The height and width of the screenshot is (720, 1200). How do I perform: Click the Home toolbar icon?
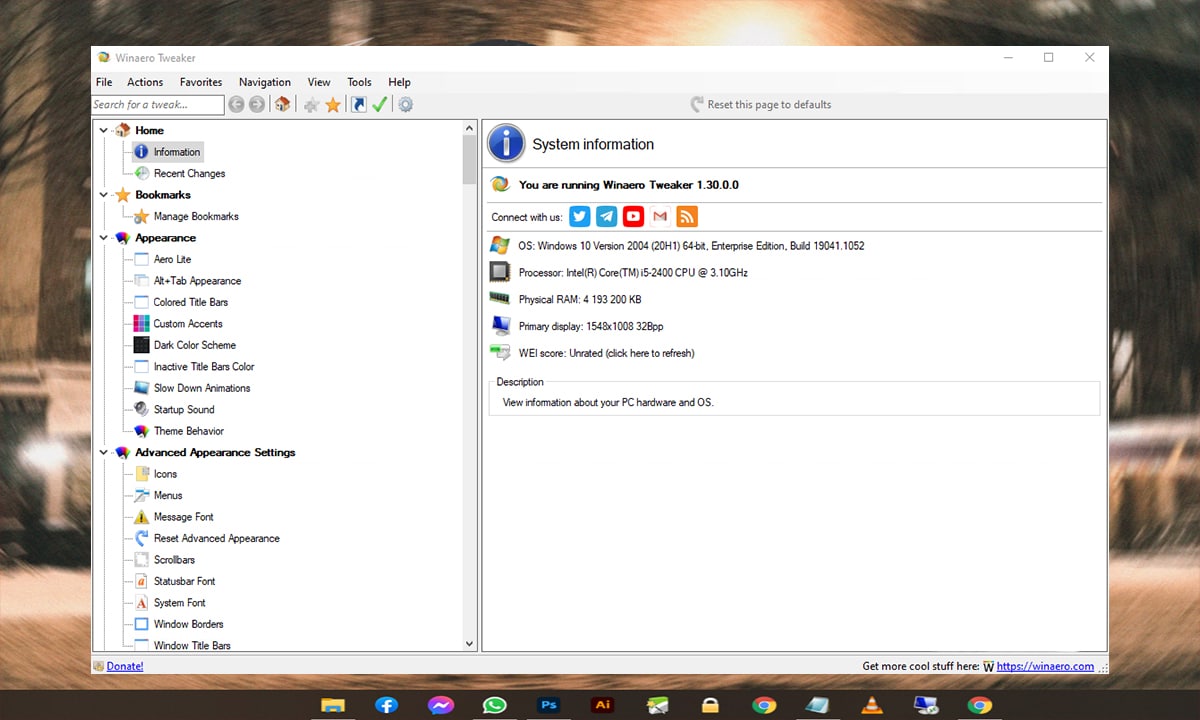pyautogui.click(x=283, y=104)
